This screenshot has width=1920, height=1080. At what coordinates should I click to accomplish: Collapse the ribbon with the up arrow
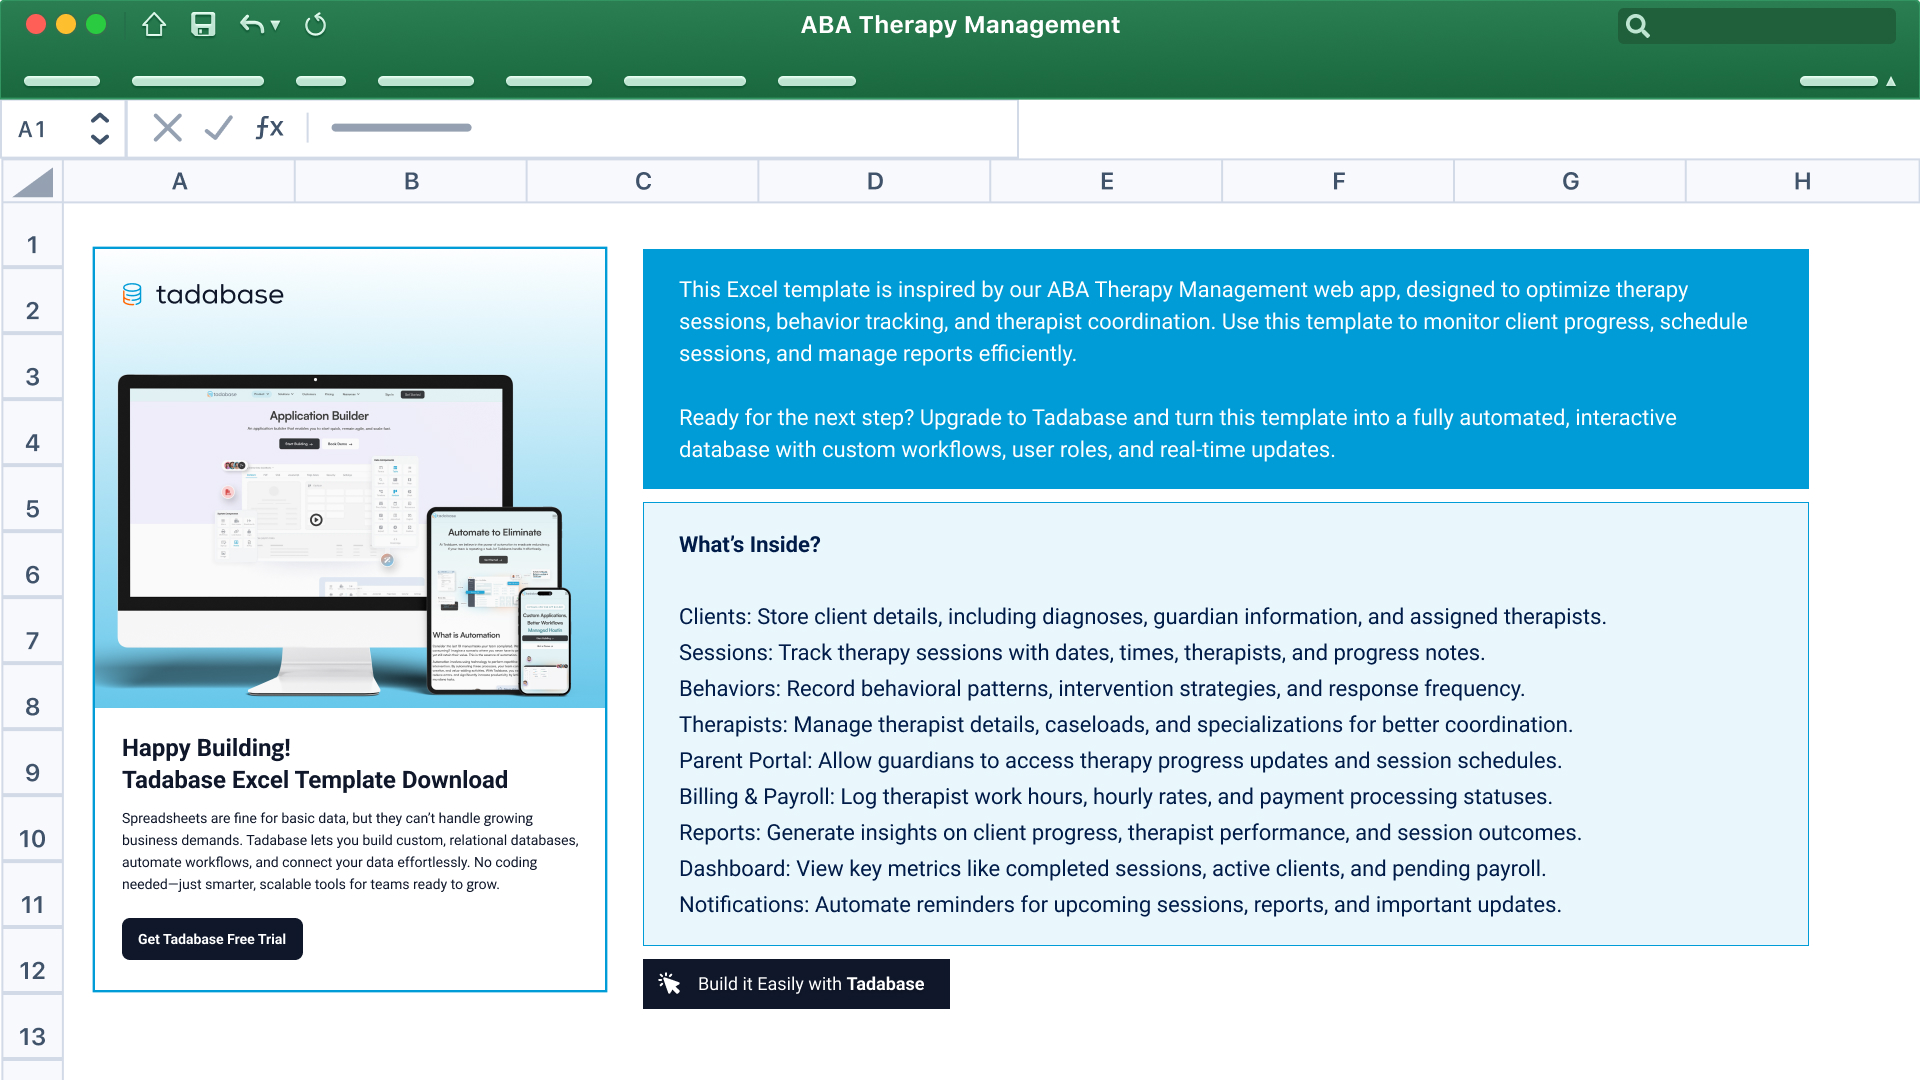[1891, 81]
